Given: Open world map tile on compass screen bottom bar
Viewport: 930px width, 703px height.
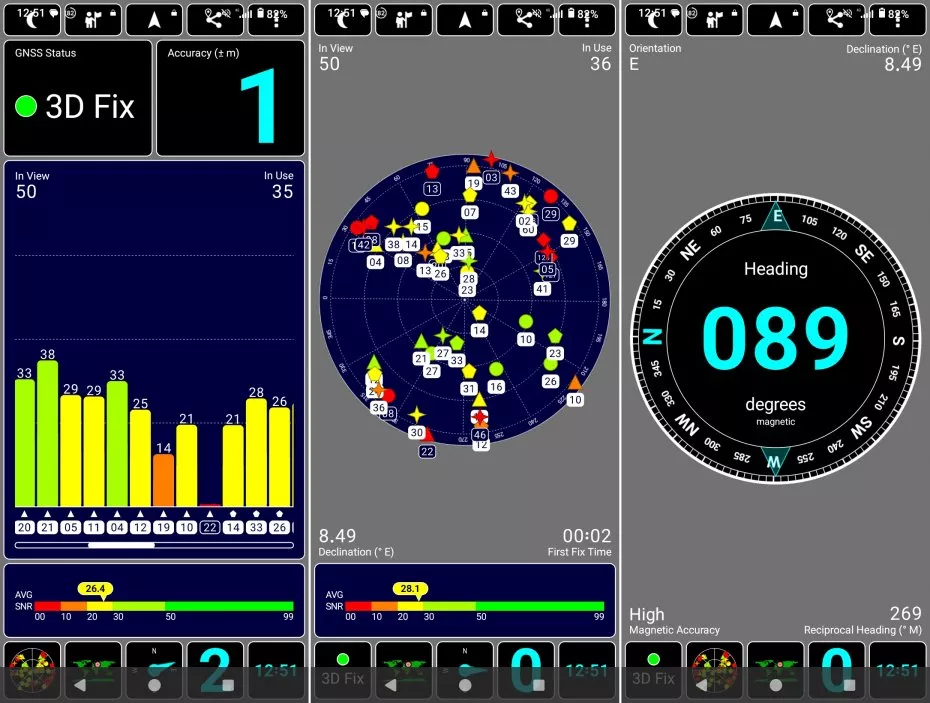Looking at the screenshot, I should (x=776, y=670).
